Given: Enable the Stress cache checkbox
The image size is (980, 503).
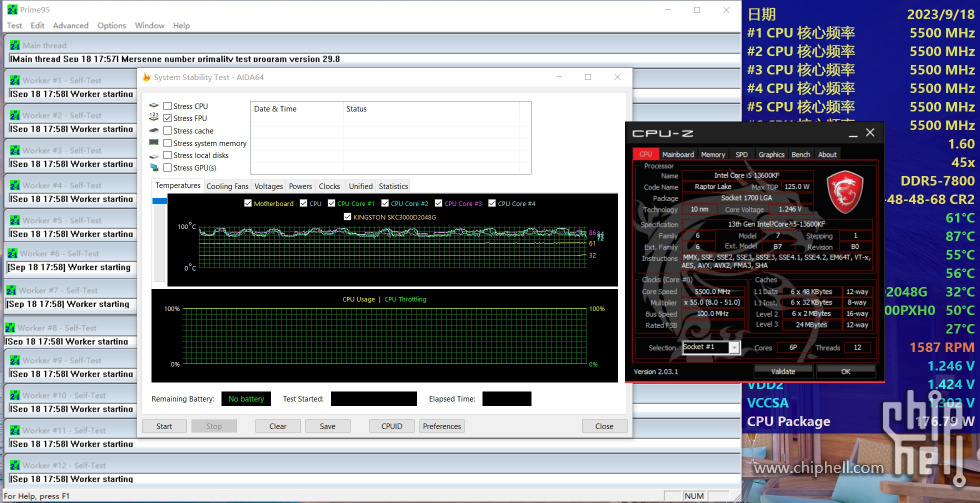Looking at the screenshot, I should 168,131.
